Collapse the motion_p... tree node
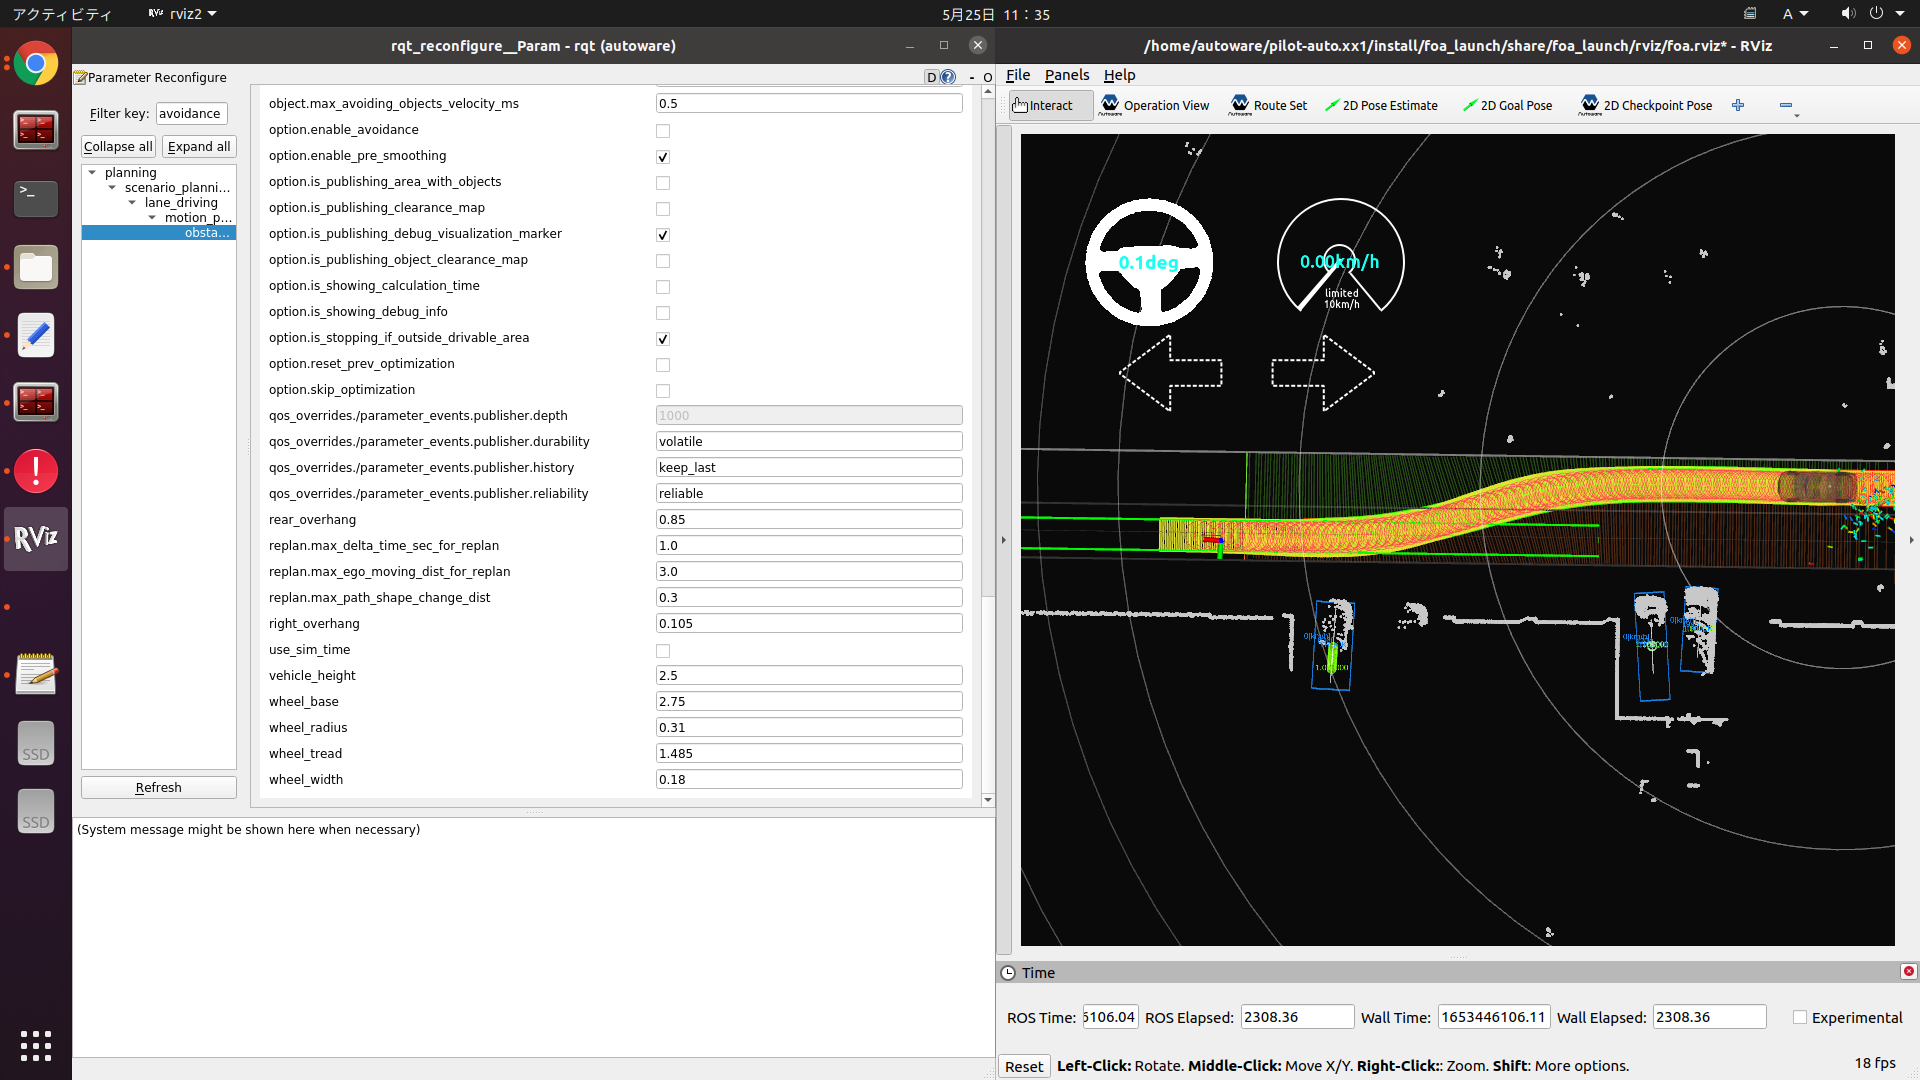This screenshot has width=1920, height=1080. pos(152,217)
